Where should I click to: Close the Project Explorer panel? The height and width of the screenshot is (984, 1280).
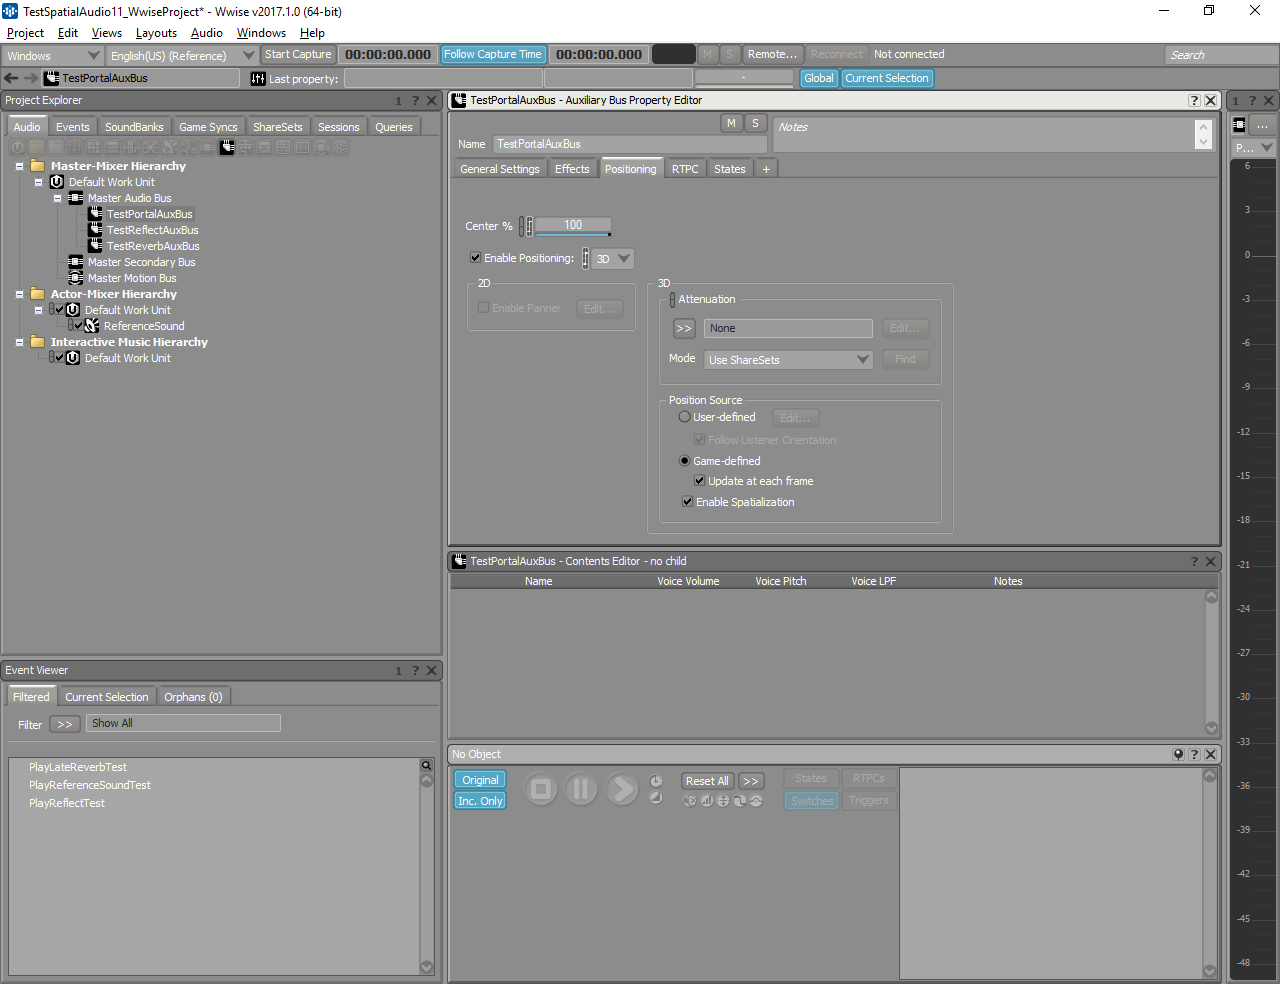pyautogui.click(x=432, y=101)
